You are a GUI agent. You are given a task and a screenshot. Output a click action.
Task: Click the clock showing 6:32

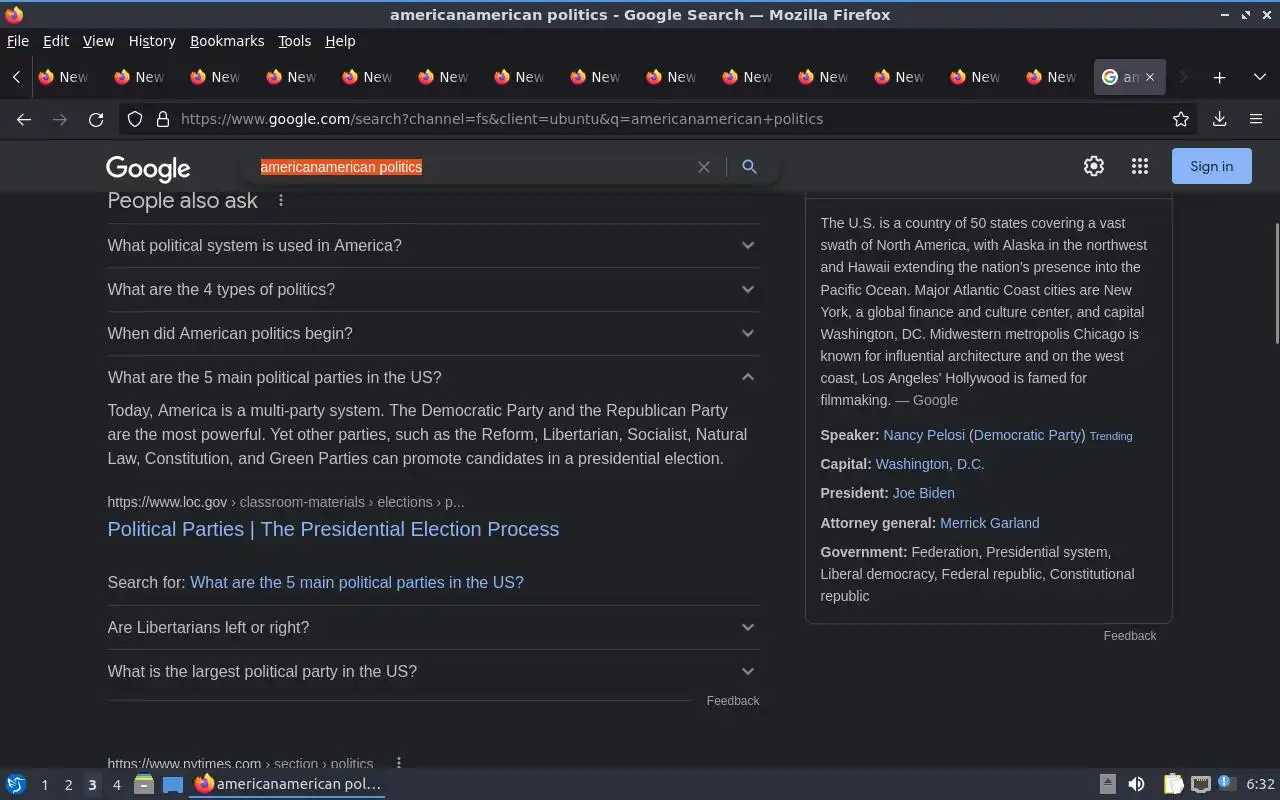(x=1260, y=785)
